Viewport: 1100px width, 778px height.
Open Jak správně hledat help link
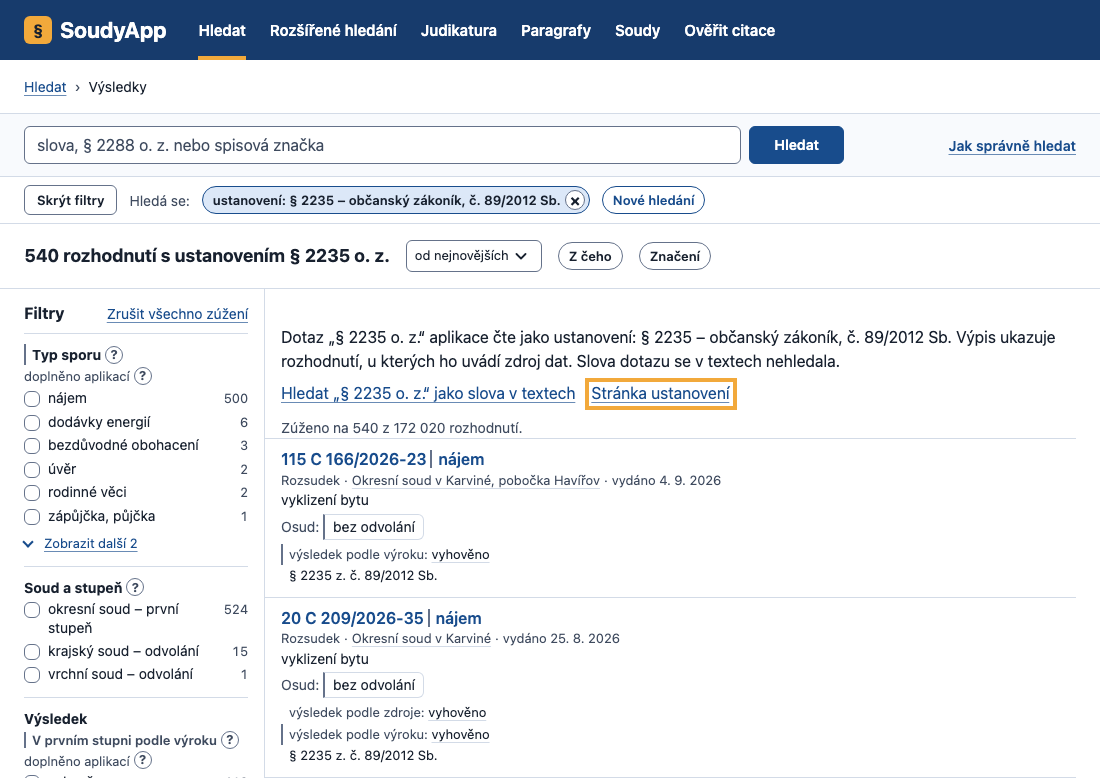pyautogui.click(x=1012, y=146)
